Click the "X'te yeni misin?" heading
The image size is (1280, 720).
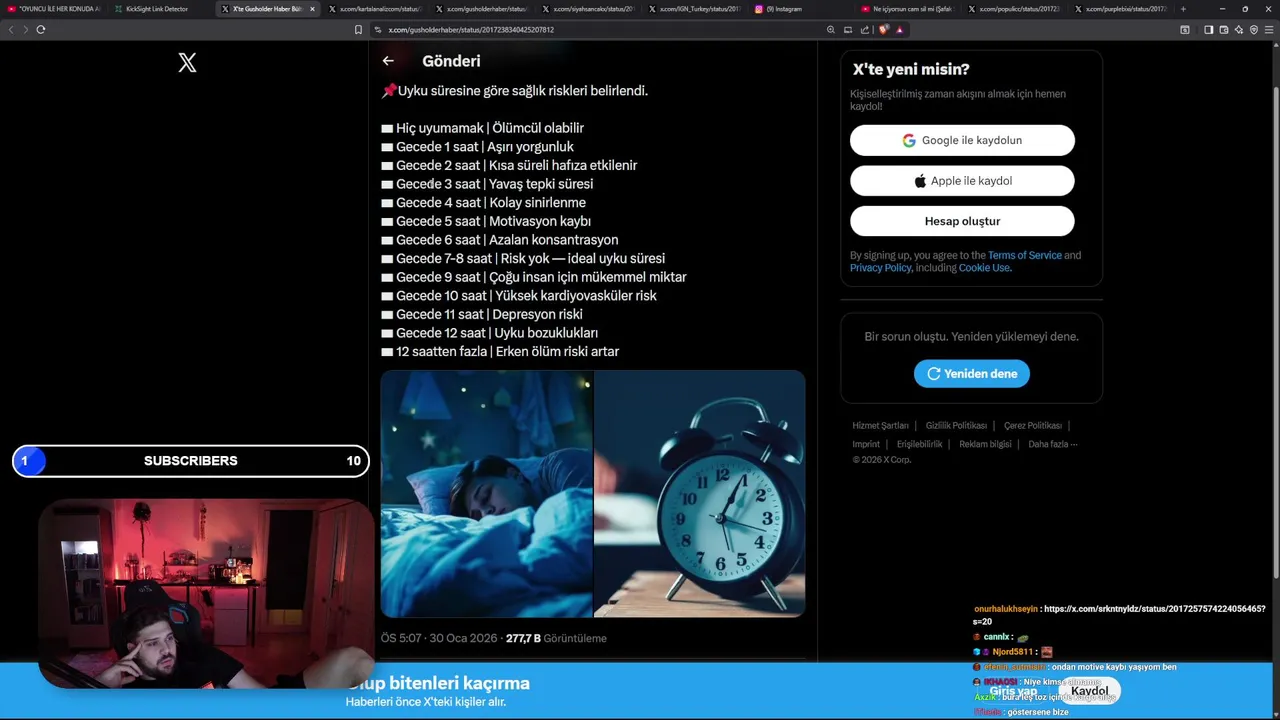pyautogui.click(x=911, y=70)
